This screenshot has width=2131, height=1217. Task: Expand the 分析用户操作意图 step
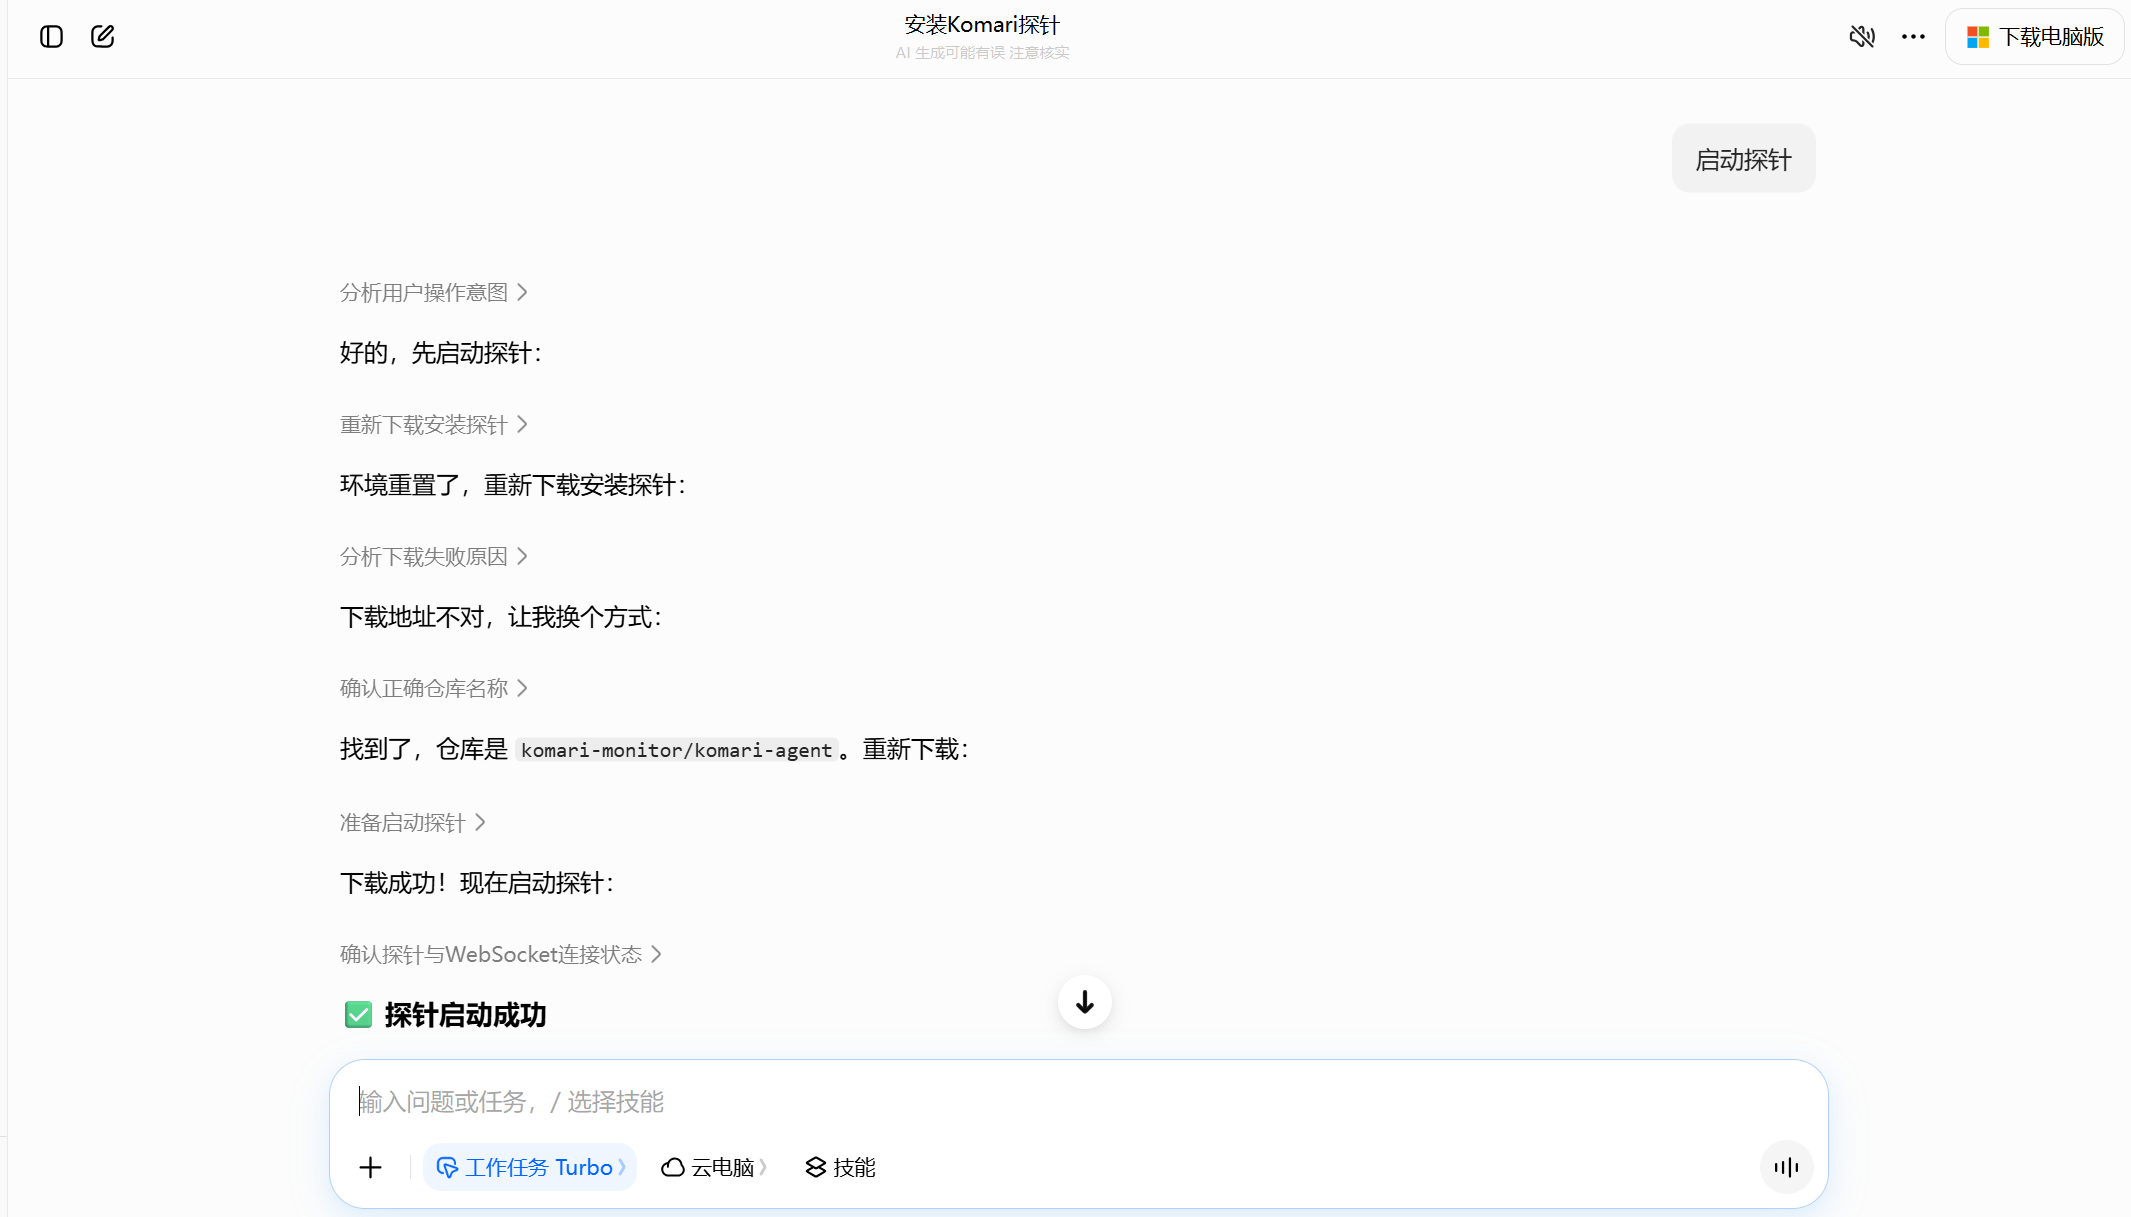pos(434,292)
